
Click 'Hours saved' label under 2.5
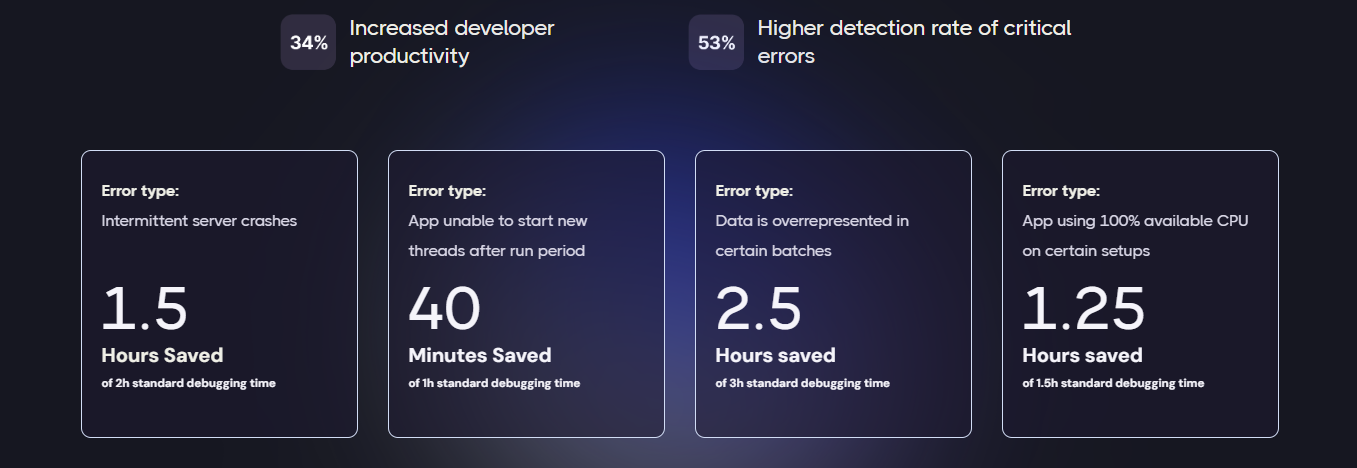click(775, 355)
